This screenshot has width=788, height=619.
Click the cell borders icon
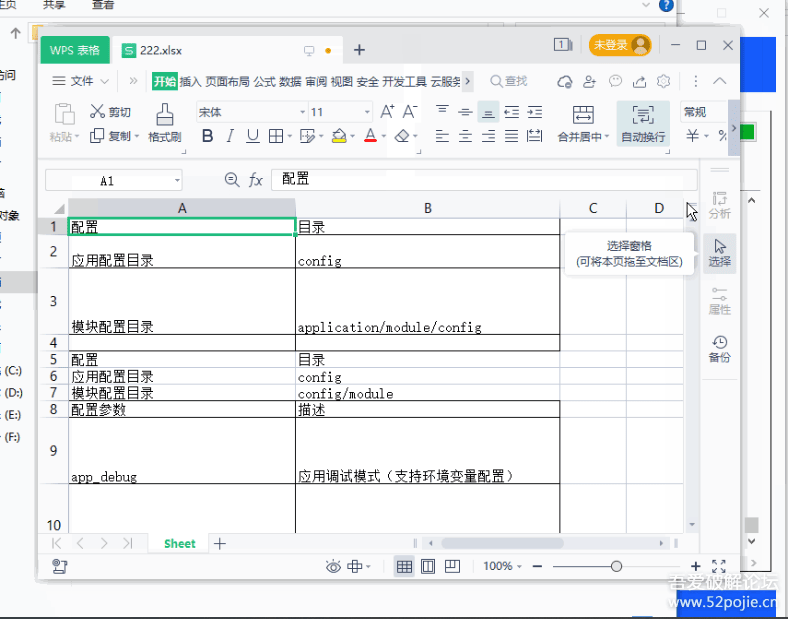276,136
